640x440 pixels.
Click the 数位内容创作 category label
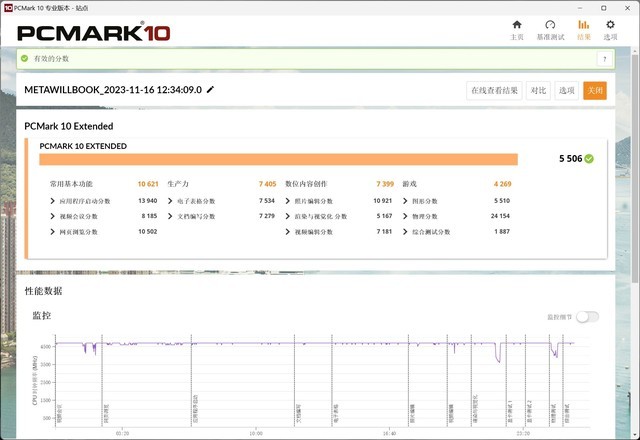(x=306, y=184)
